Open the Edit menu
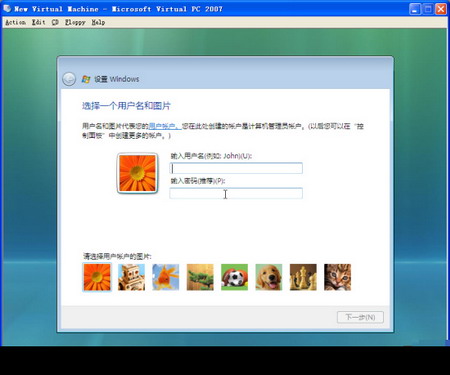 [38, 22]
